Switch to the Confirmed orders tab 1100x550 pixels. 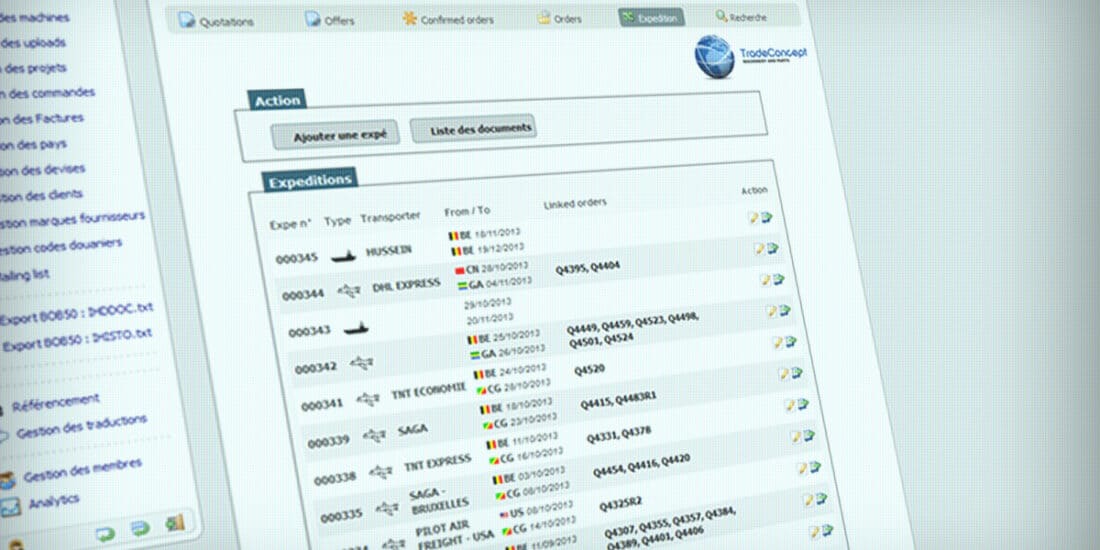448,20
